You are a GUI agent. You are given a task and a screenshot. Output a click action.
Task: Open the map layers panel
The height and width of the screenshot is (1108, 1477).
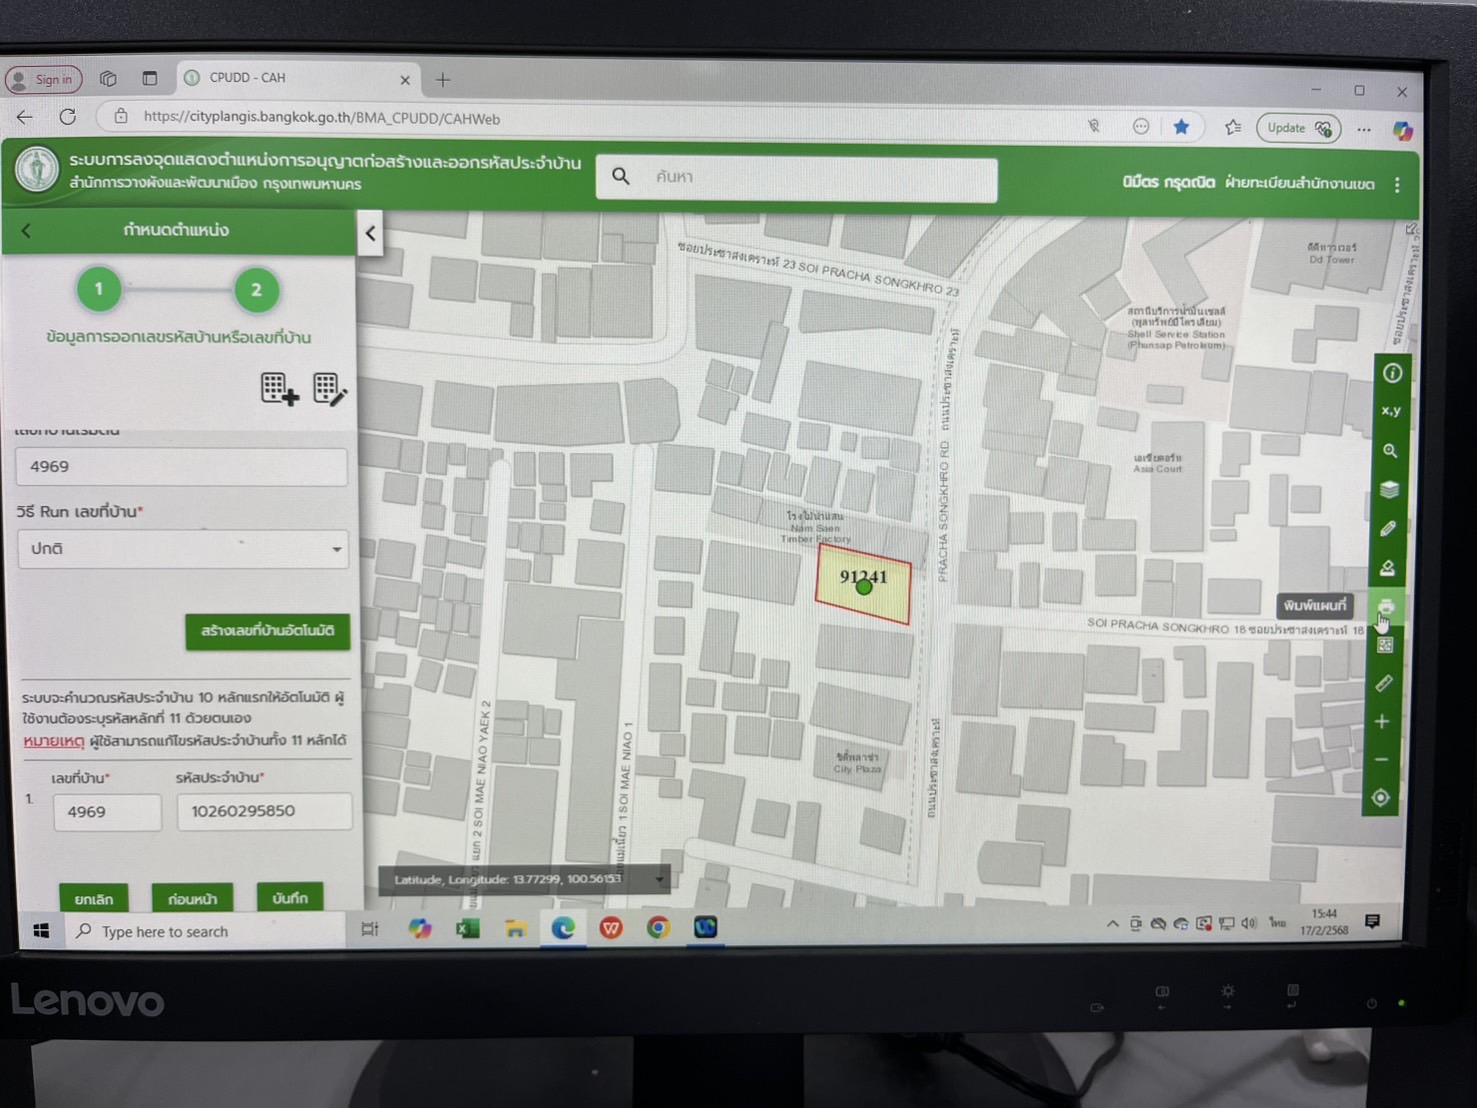(x=1389, y=489)
